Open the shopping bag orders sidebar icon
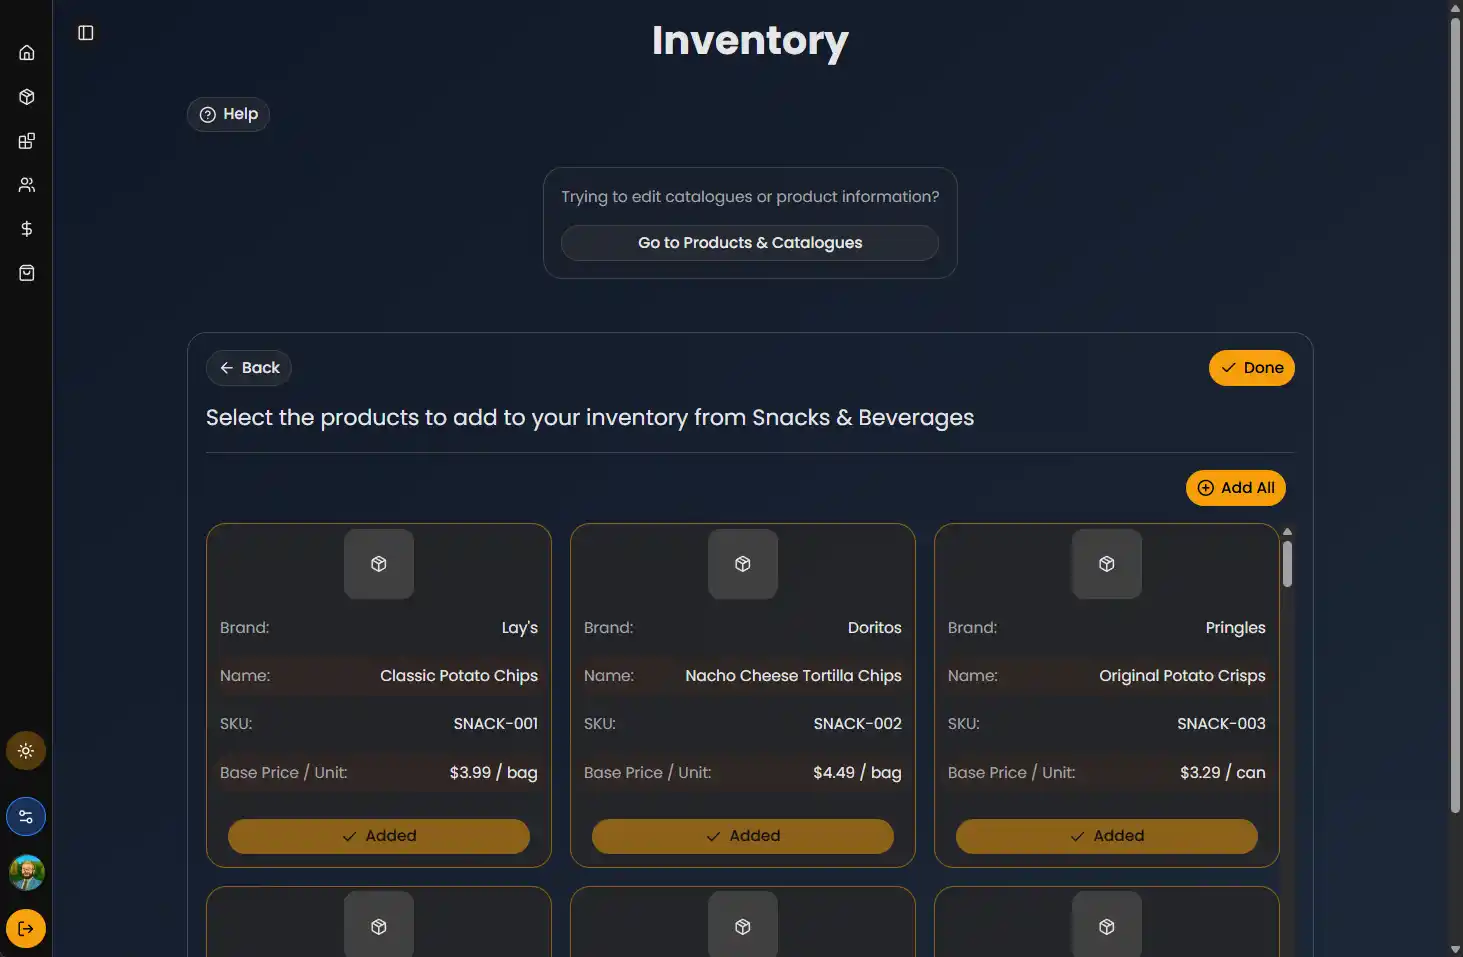This screenshot has width=1463, height=957. pos(27,273)
